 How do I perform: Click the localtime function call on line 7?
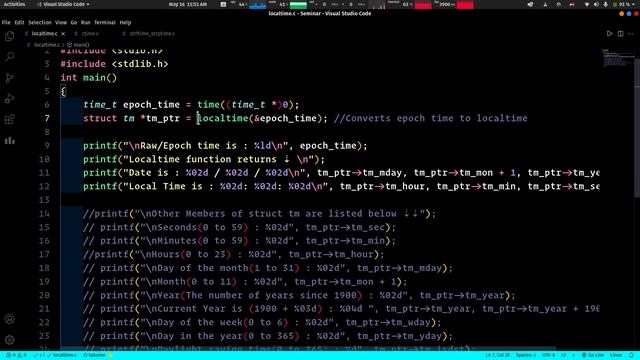click(222, 118)
